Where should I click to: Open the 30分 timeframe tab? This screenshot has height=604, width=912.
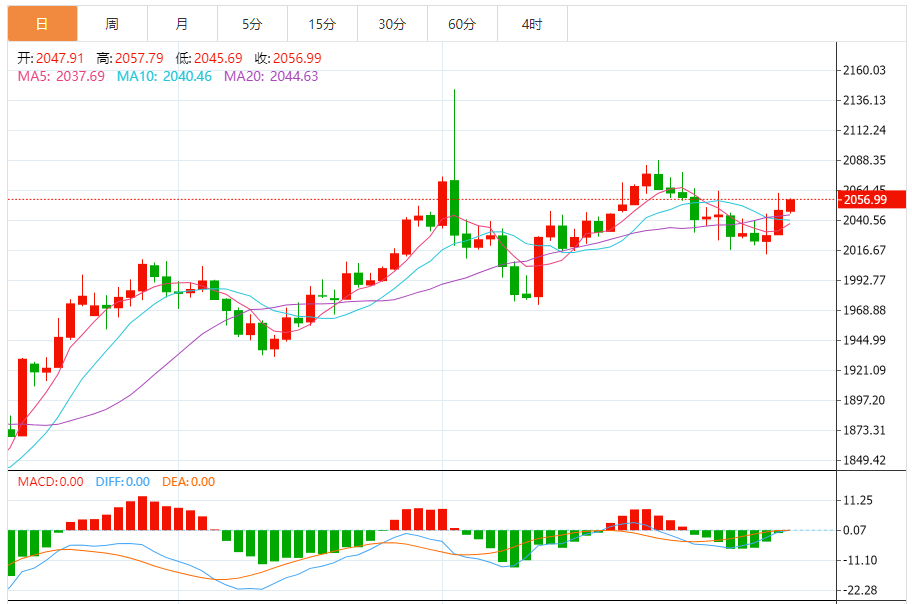coord(392,24)
